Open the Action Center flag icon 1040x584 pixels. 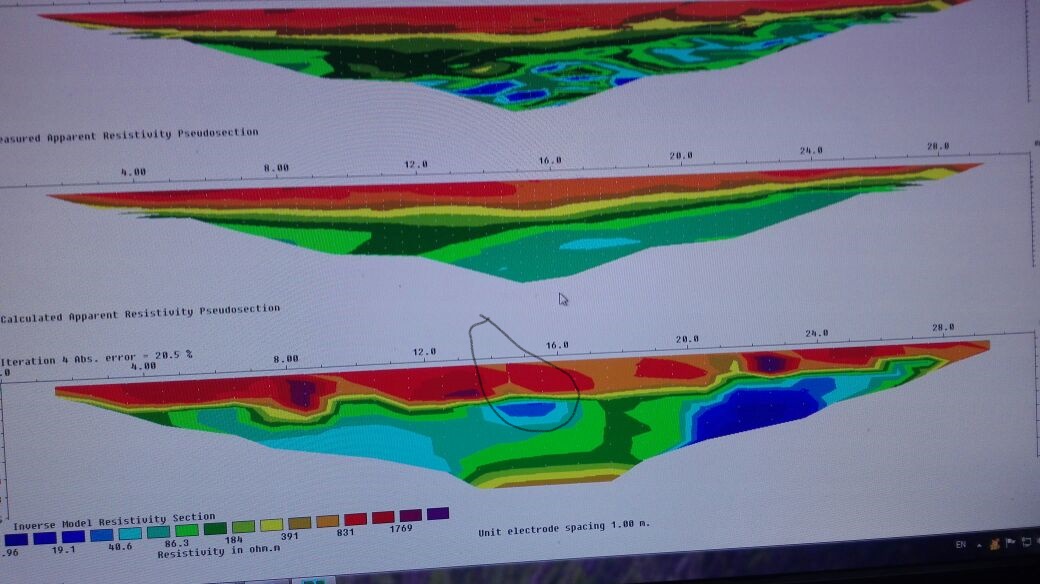1010,542
